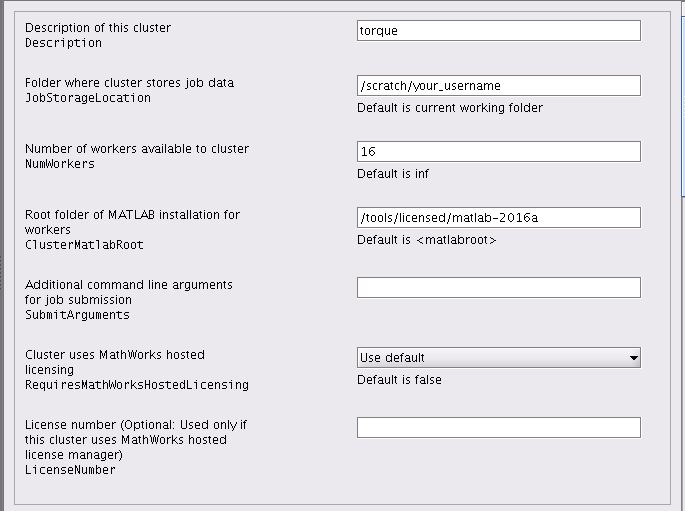Click "Number of workers available to cluster" label
The image size is (685, 511).
[x=137, y=149]
